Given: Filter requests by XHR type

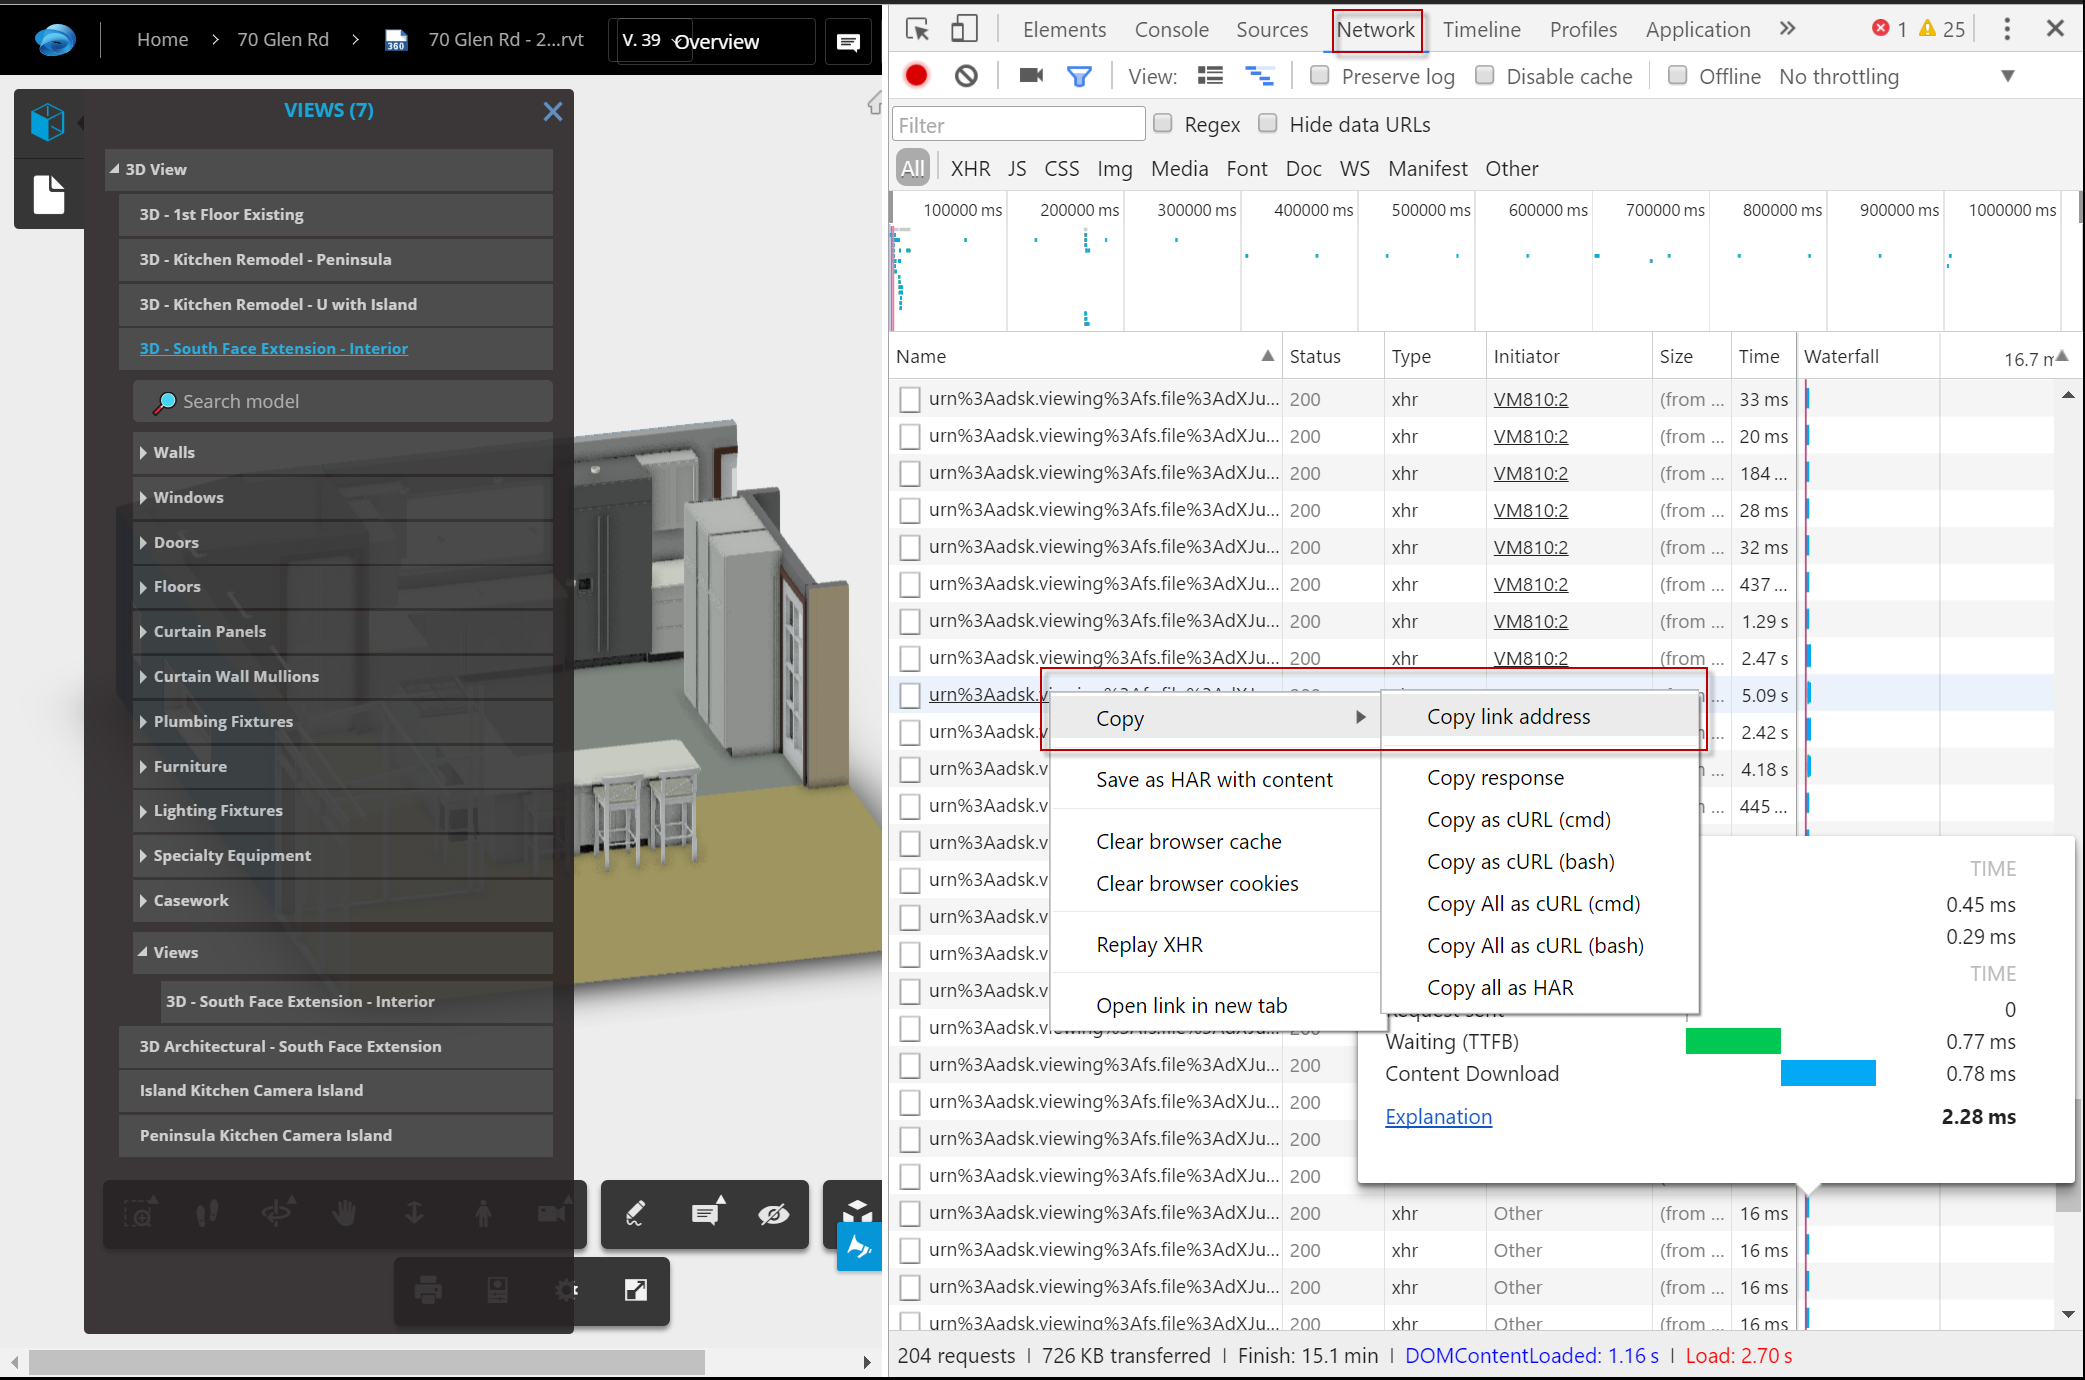Looking at the screenshot, I should tap(970, 169).
